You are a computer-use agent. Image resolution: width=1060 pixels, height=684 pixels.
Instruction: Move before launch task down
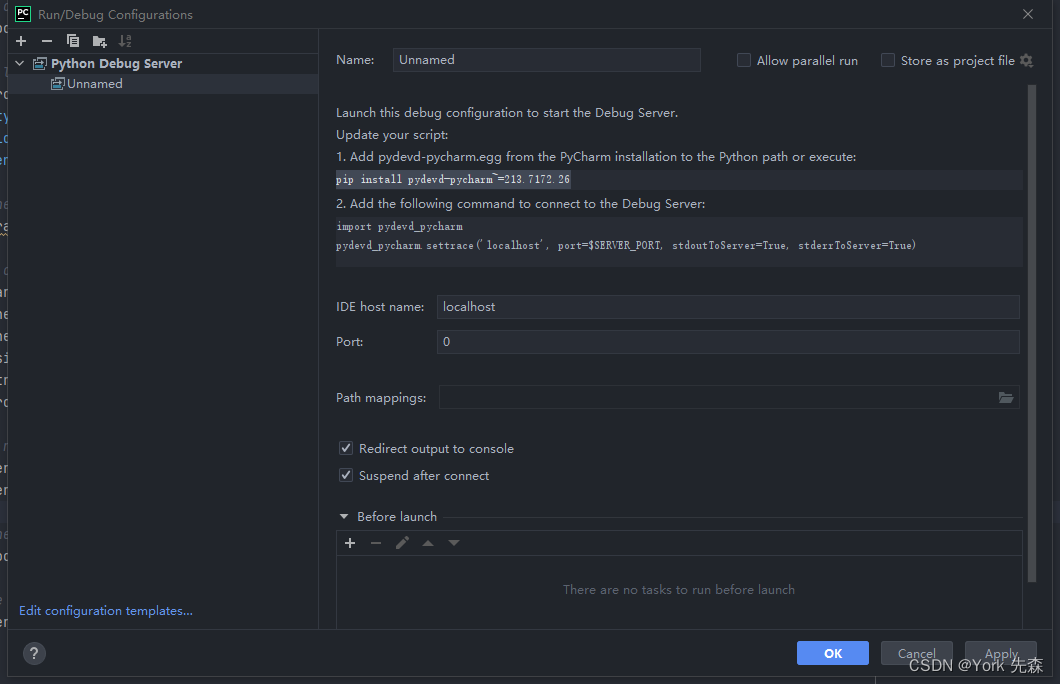pyautogui.click(x=454, y=543)
